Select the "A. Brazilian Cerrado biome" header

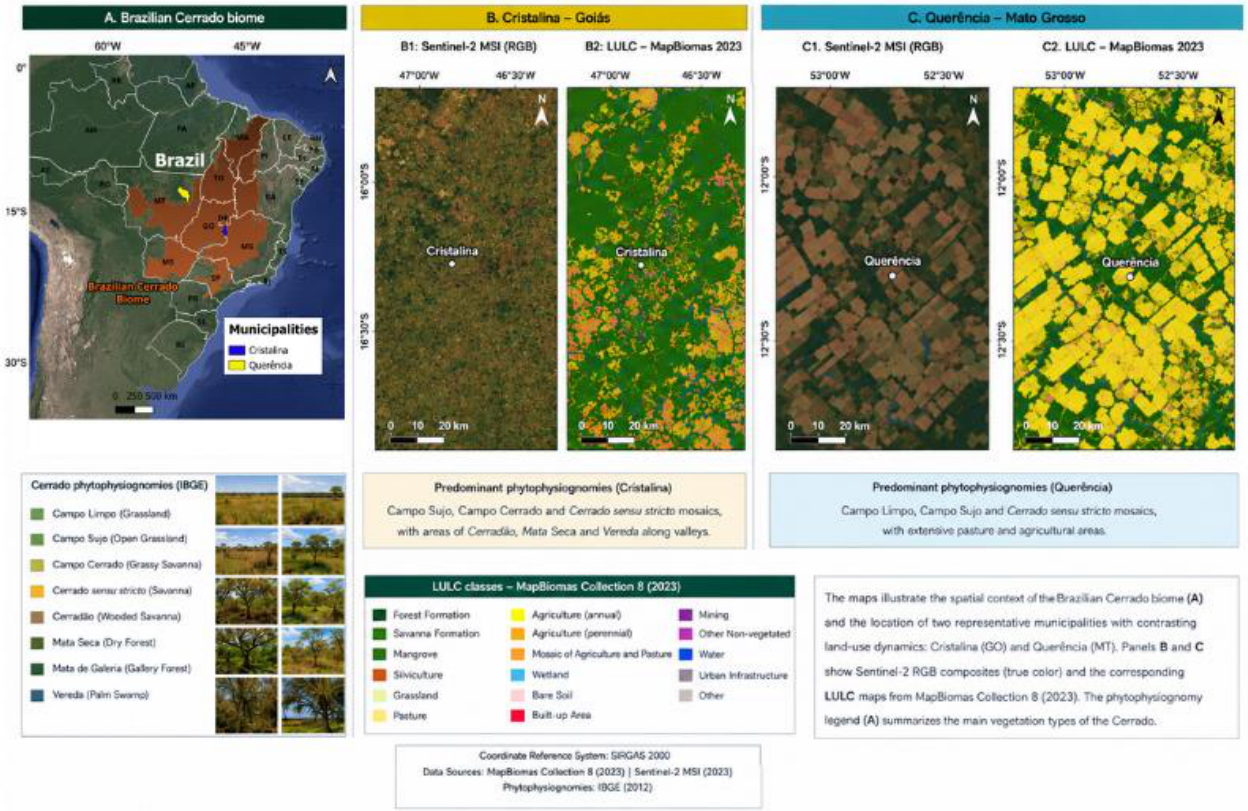coord(184,16)
